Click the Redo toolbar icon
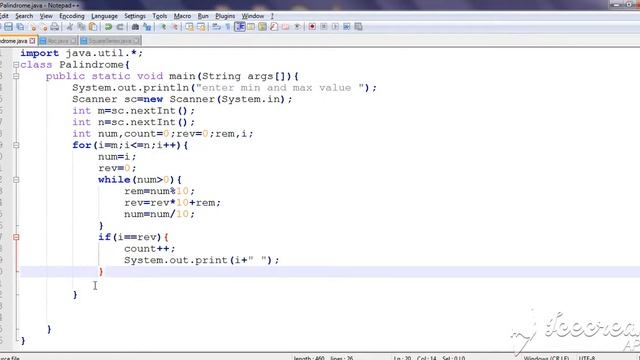This screenshot has height=360, width=640. coord(120,27)
